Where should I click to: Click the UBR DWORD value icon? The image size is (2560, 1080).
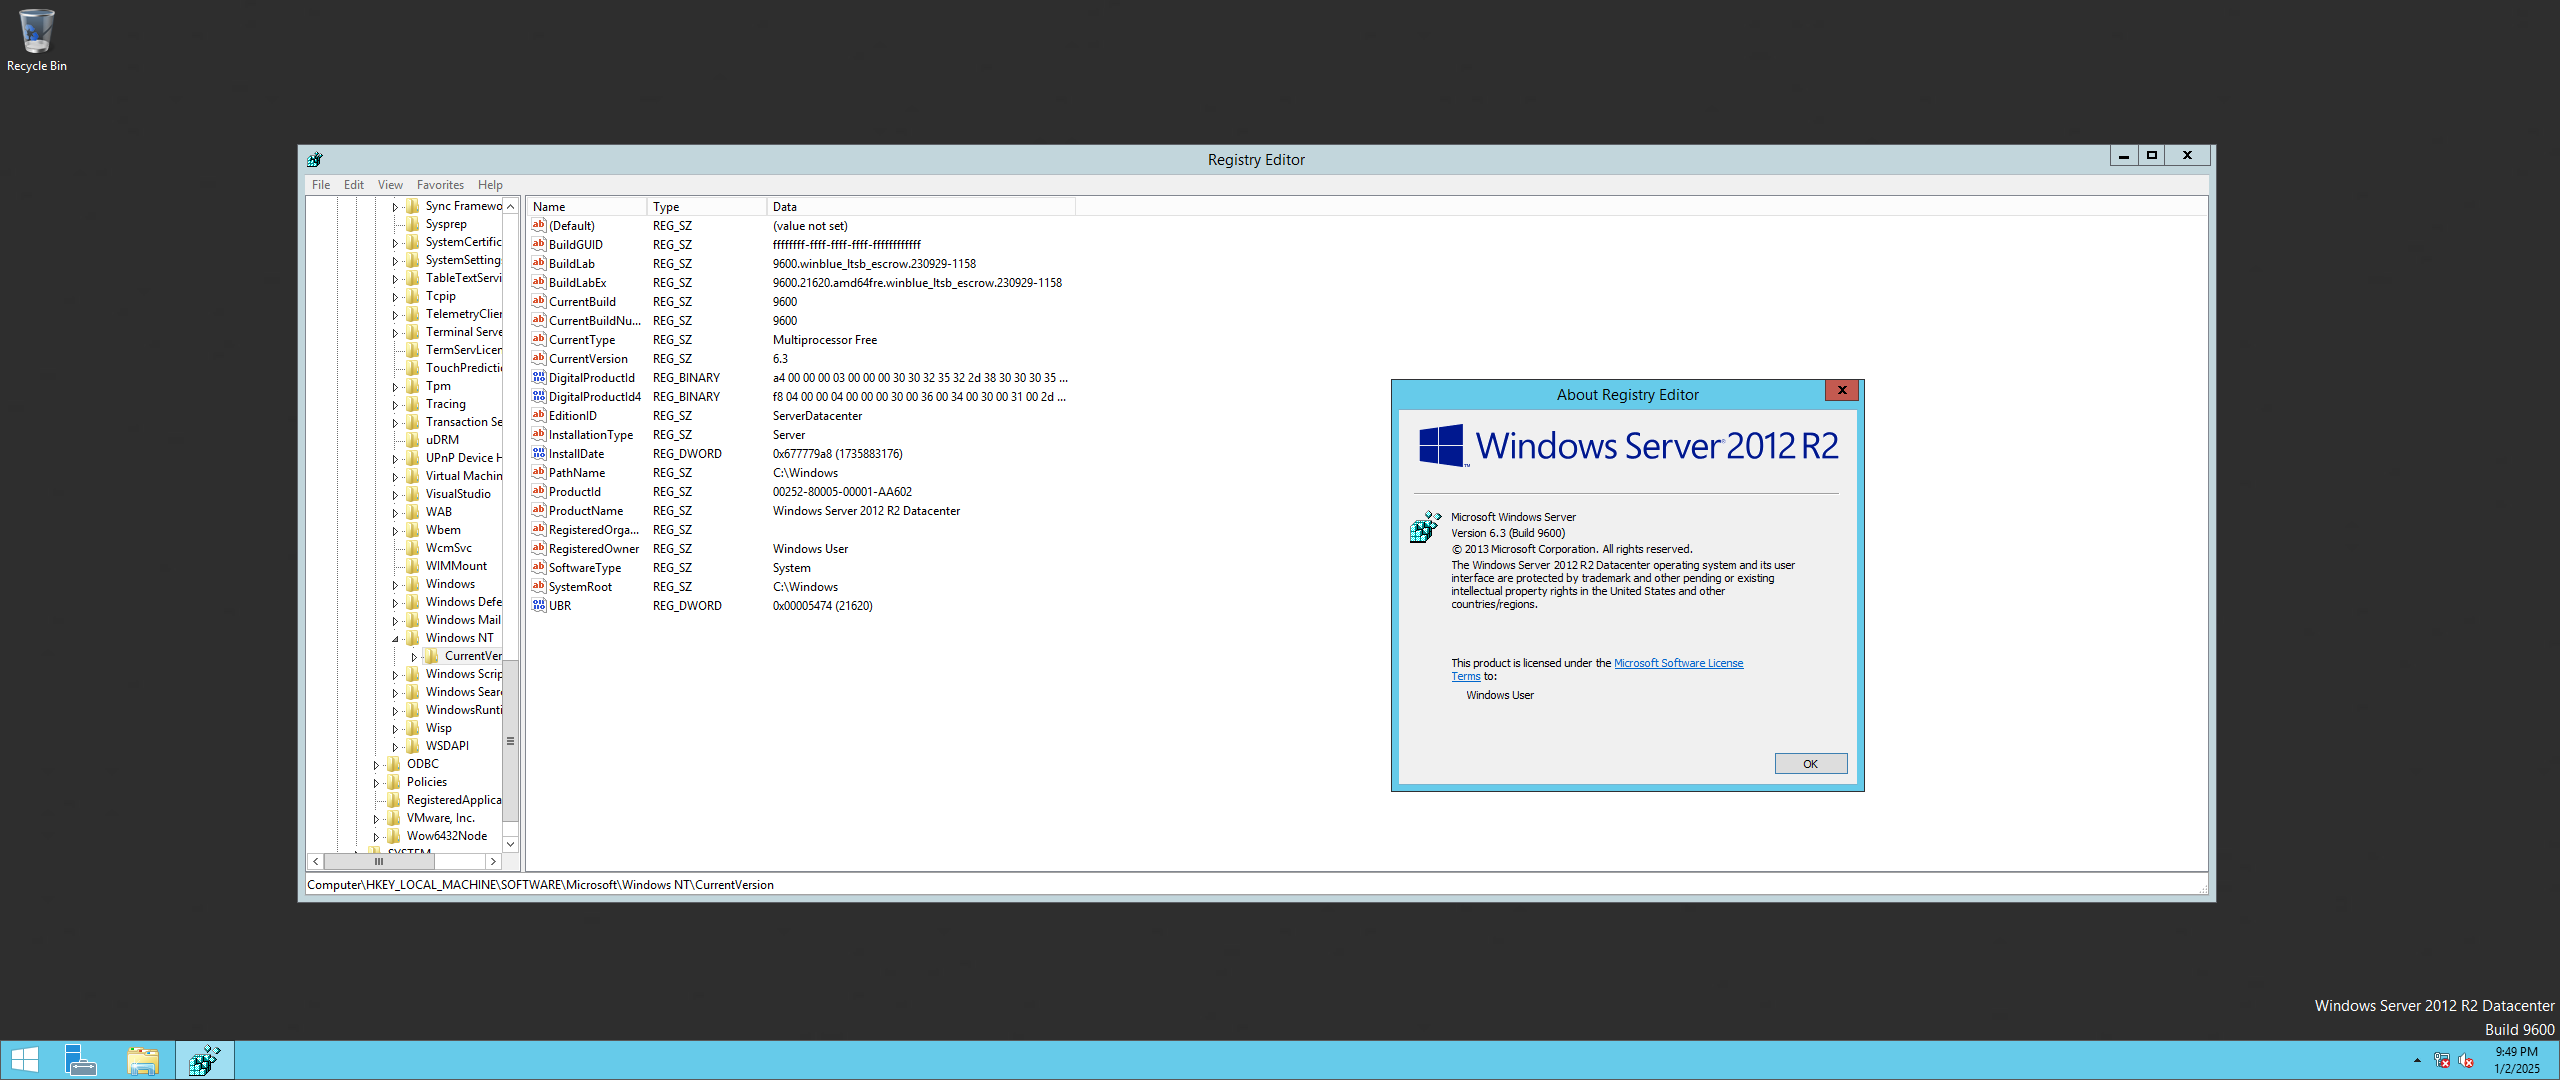539,605
